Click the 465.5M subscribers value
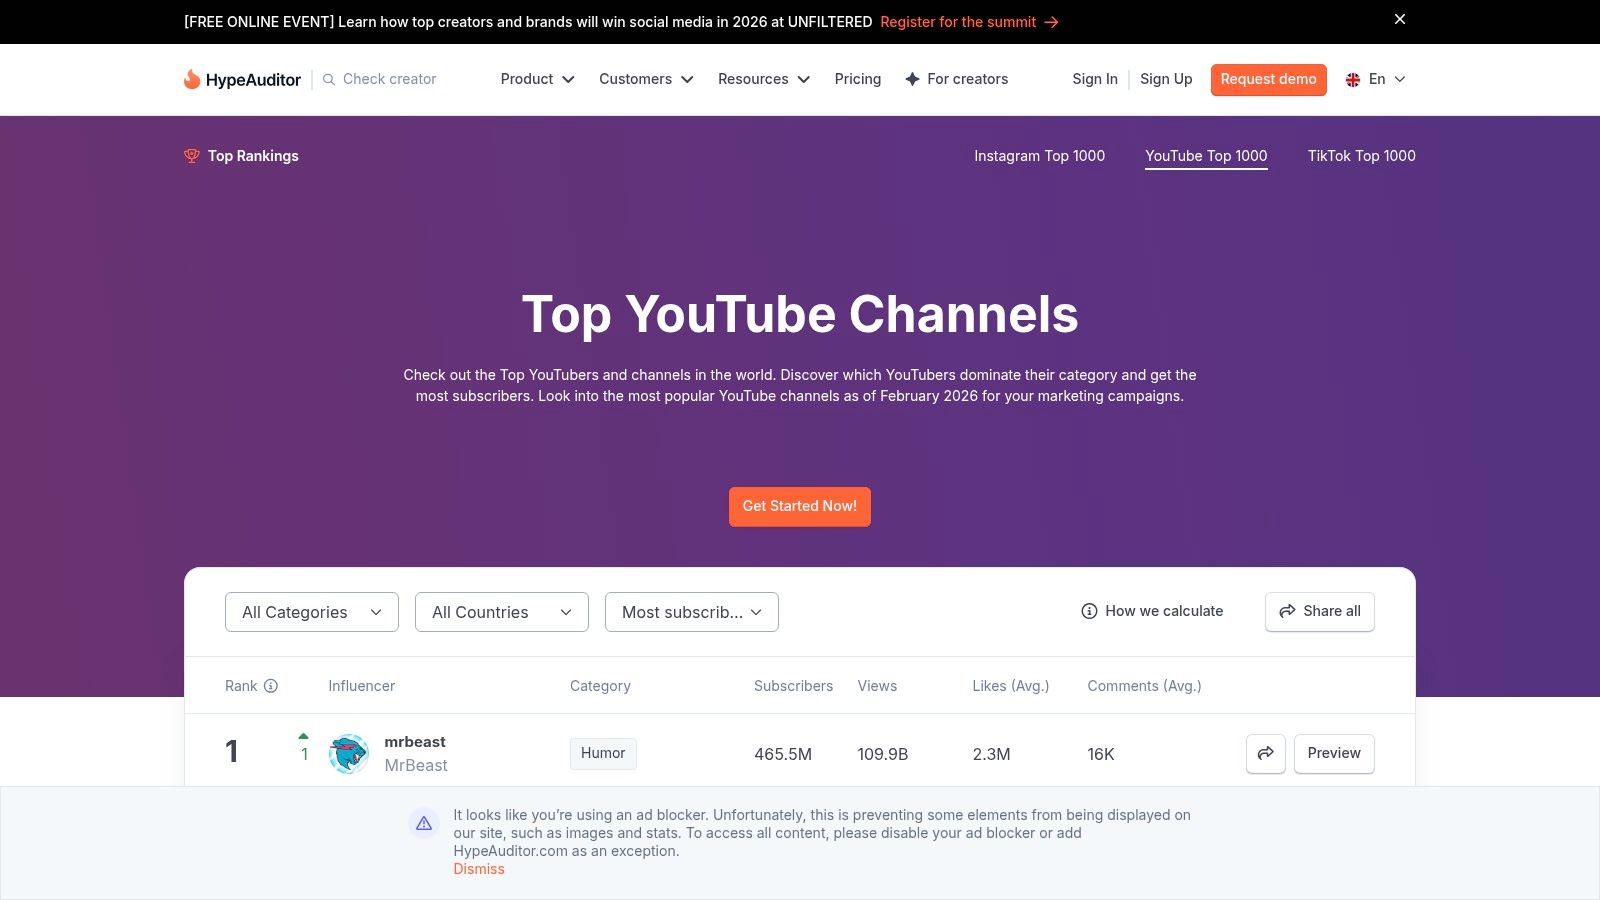This screenshot has width=1600, height=900. 783,754
